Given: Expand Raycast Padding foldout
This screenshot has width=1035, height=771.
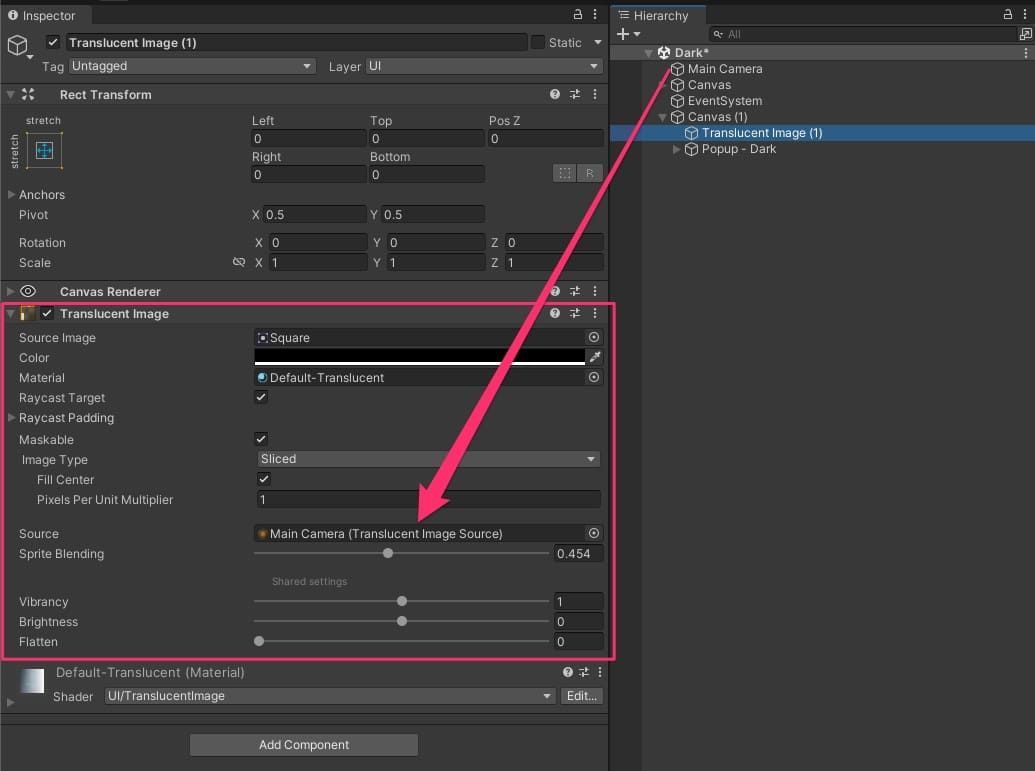Looking at the screenshot, I should click(11, 417).
